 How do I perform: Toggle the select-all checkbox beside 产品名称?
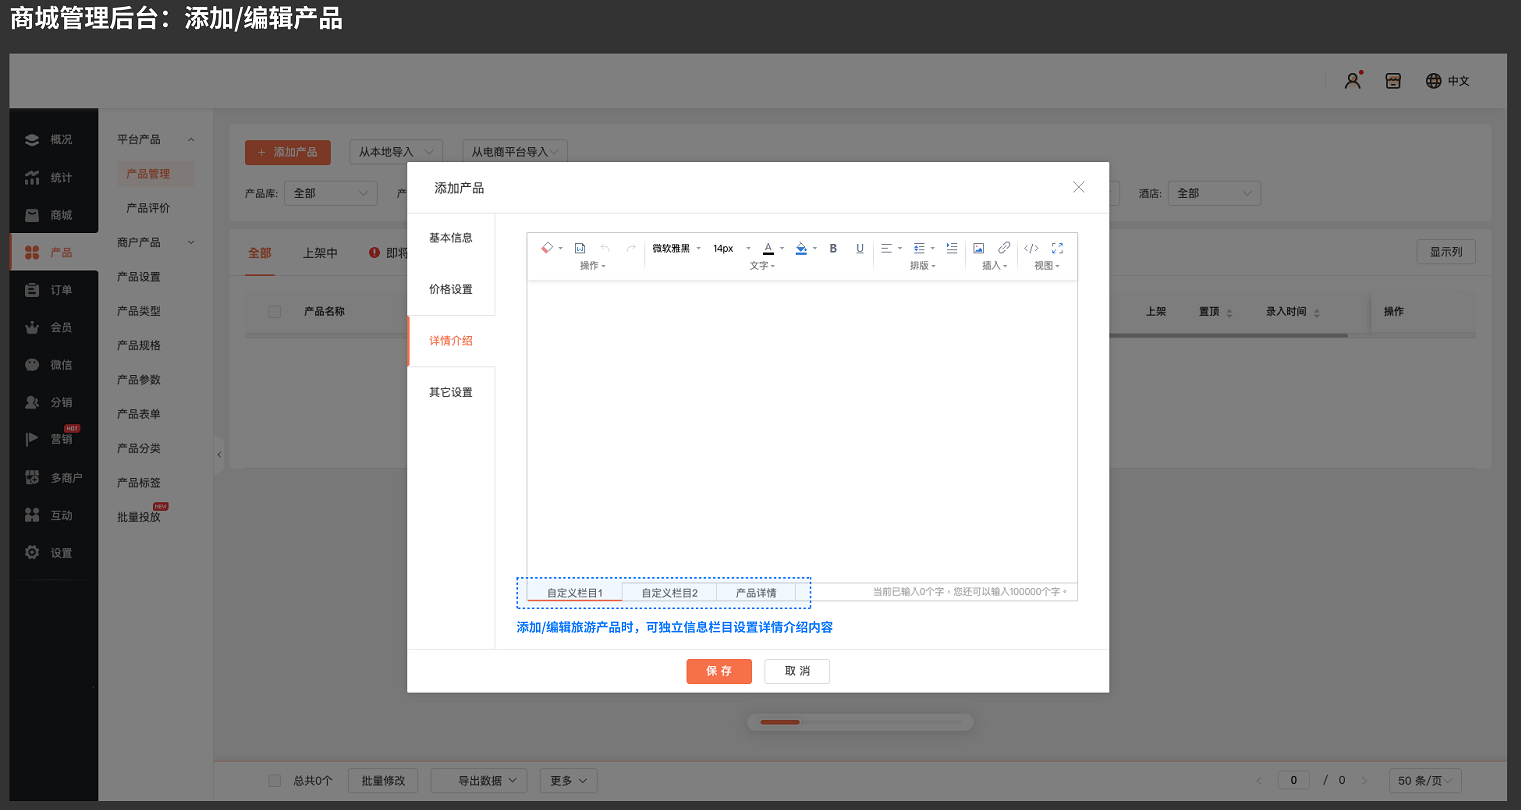[274, 312]
